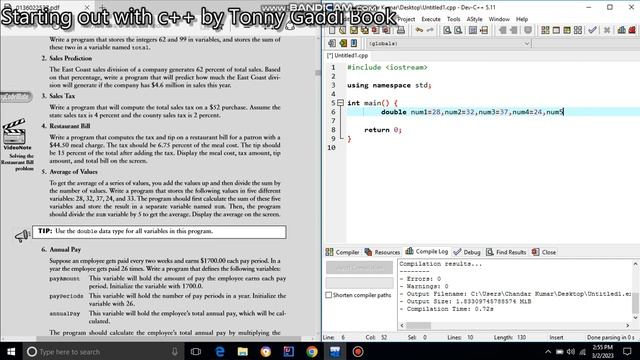Click the Compile four-squares icon
The image size is (640, 360).
(545, 30)
